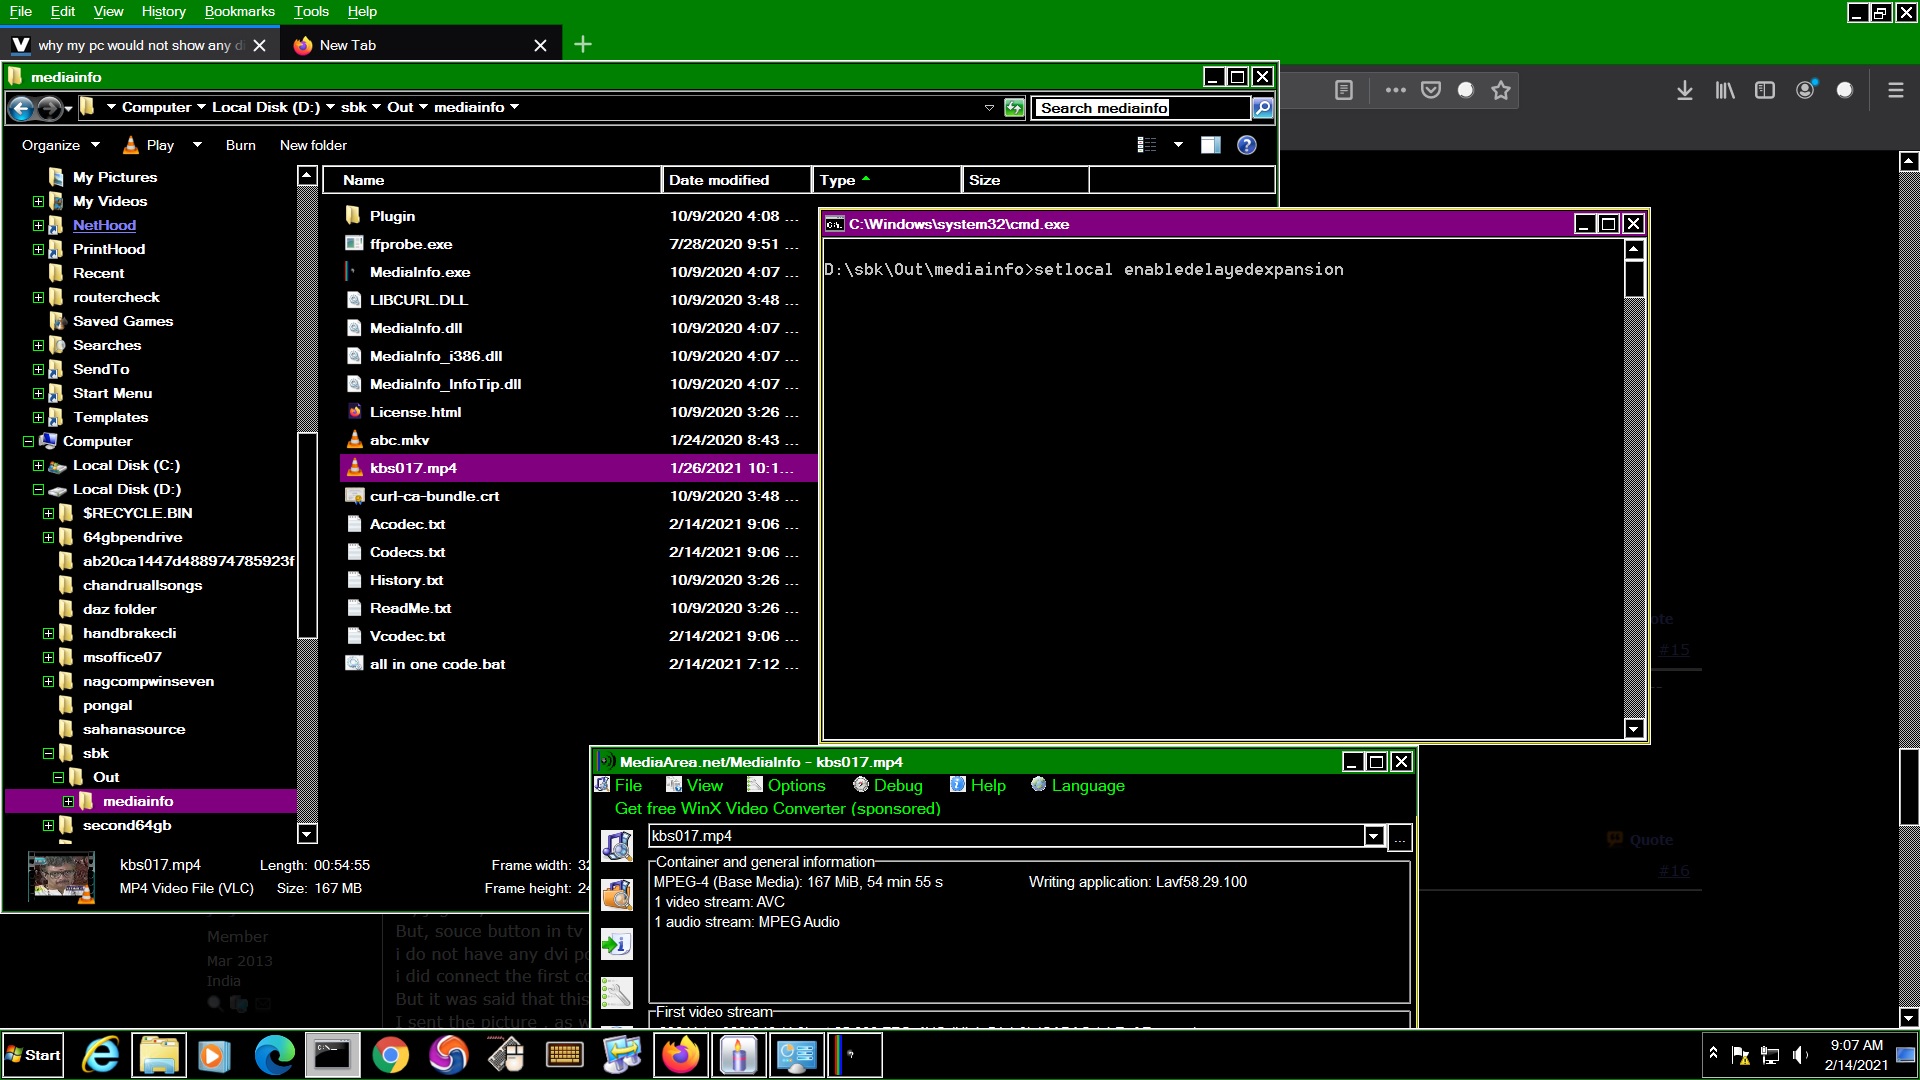Image resolution: width=1920 pixels, height=1080 pixels.
Task: Open MediaInfo Debug menu
Action: click(x=888, y=786)
